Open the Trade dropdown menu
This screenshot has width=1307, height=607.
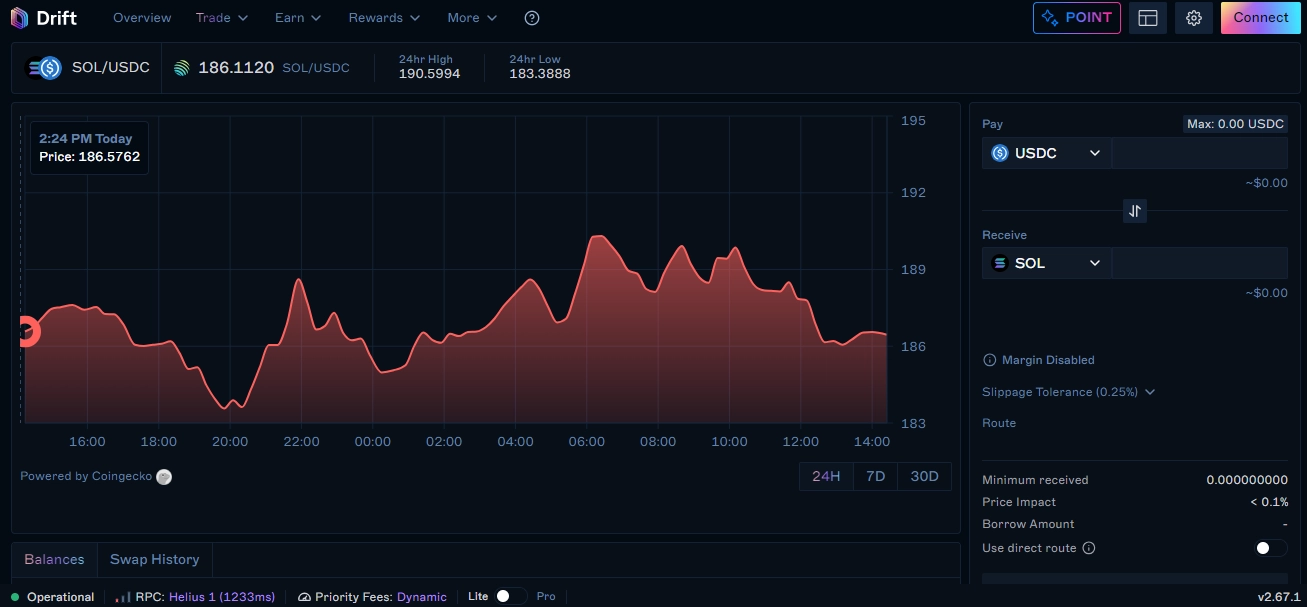tap(222, 18)
